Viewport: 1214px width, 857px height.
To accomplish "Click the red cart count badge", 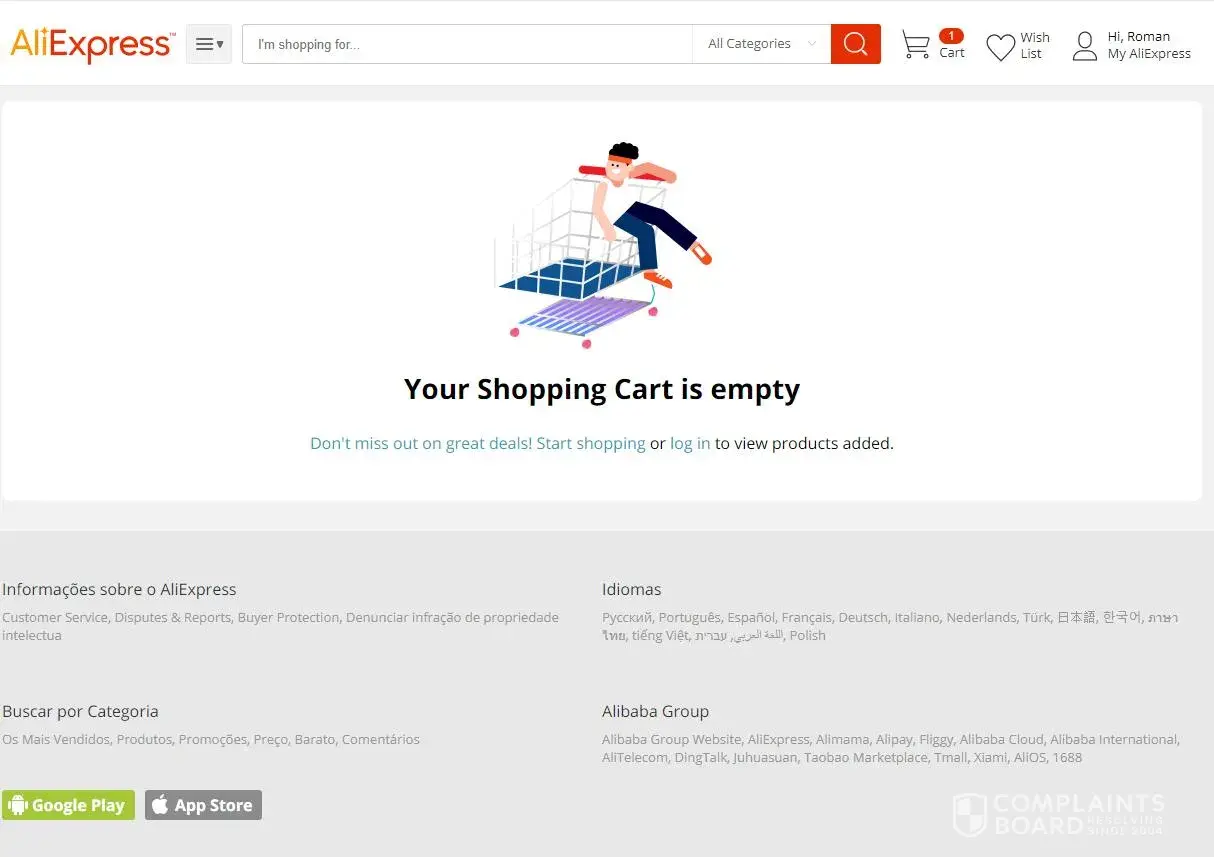I will pos(951,36).
